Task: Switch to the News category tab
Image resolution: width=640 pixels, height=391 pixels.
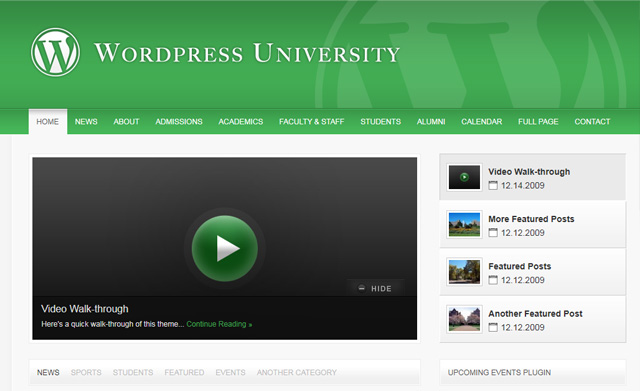Action: pyautogui.click(x=48, y=373)
